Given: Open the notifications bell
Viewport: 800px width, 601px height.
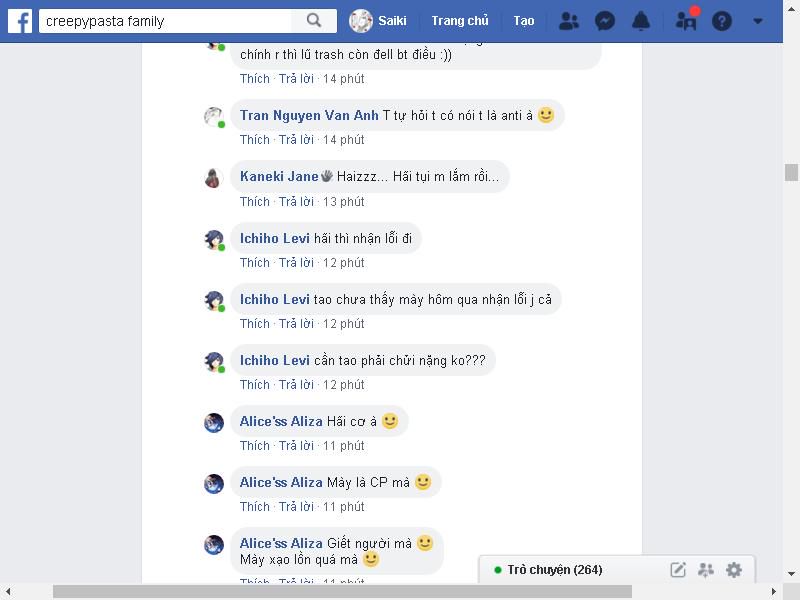Looking at the screenshot, I should 641,21.
